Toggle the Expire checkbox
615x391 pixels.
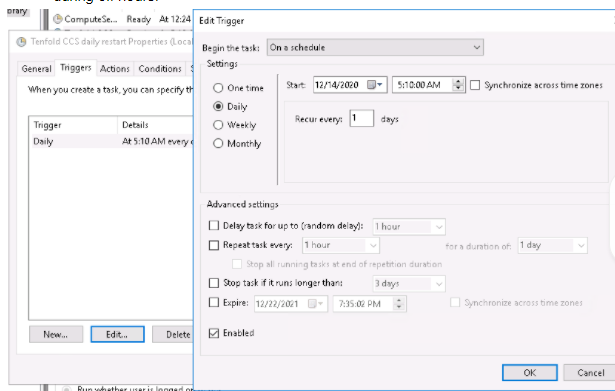[x=214, y=302]
